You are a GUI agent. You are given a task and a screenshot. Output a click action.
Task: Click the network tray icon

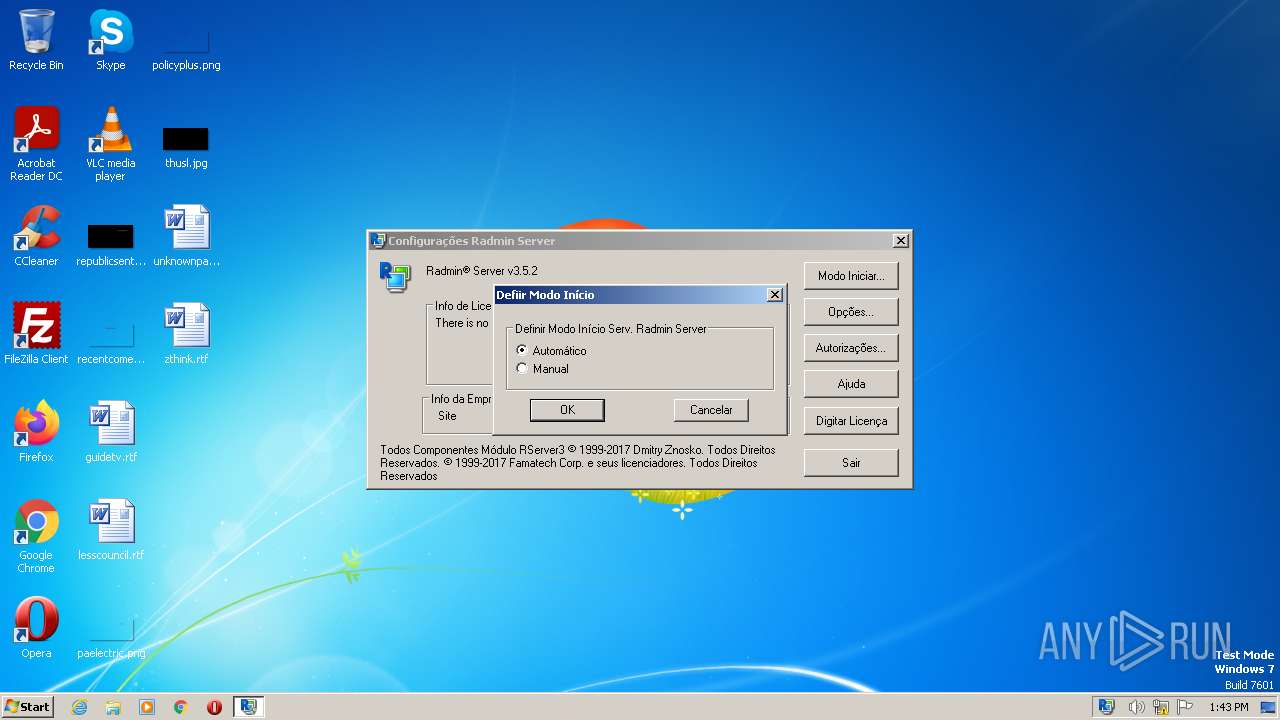click(1161, 707)
